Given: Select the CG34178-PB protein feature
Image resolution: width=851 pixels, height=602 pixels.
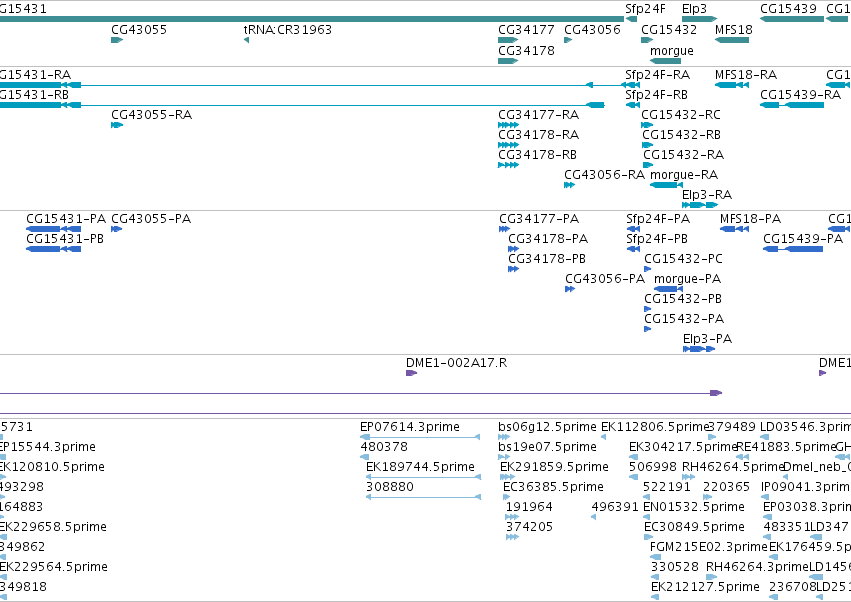Looking at the screenshot, I should pyautogui.click(x=513, y=269).
